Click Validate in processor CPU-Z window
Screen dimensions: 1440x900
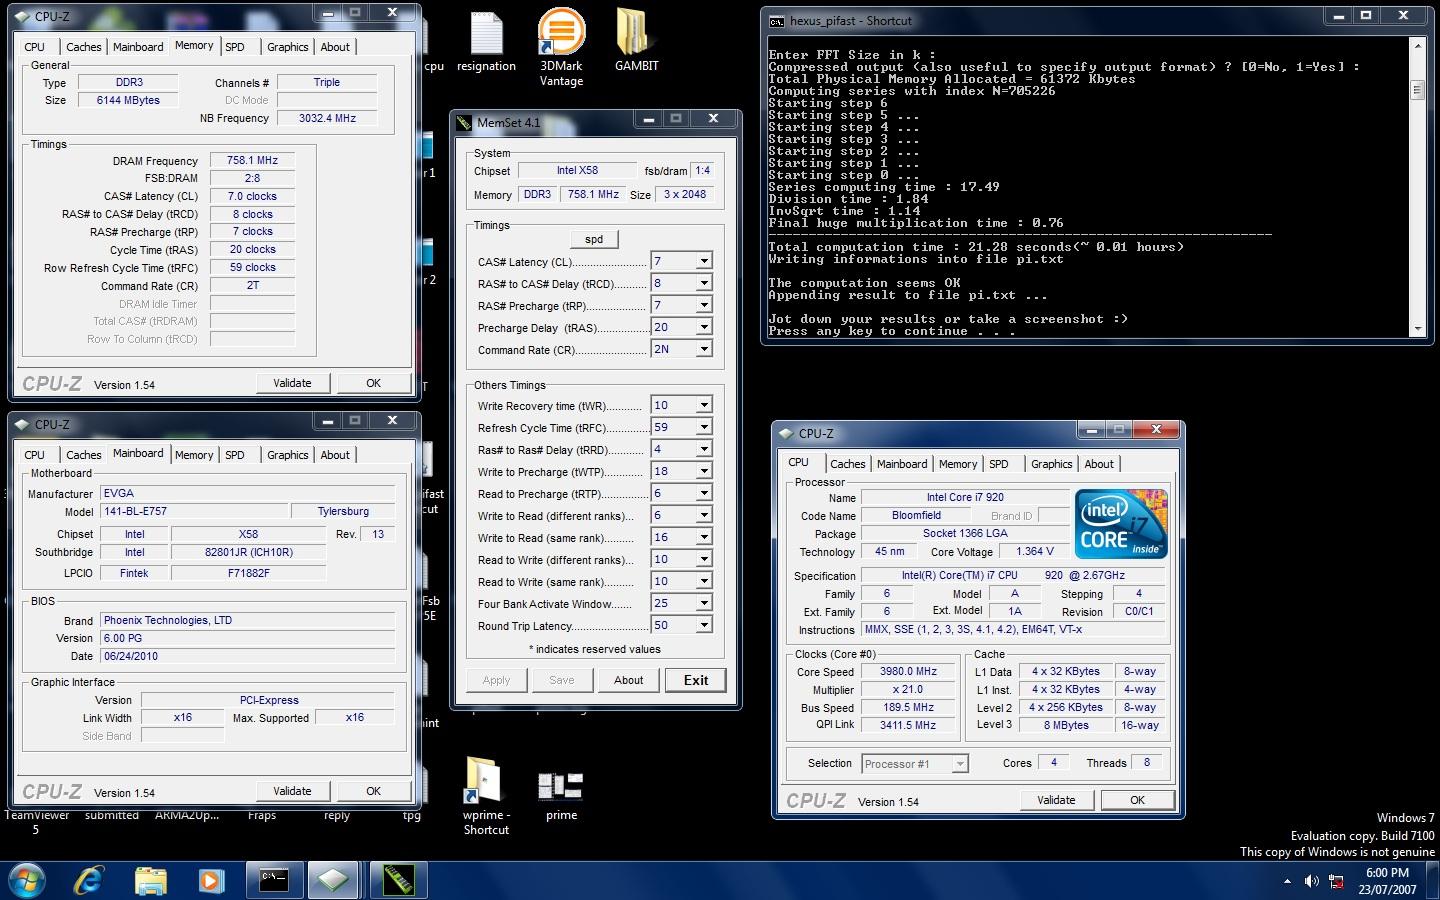1056,800
